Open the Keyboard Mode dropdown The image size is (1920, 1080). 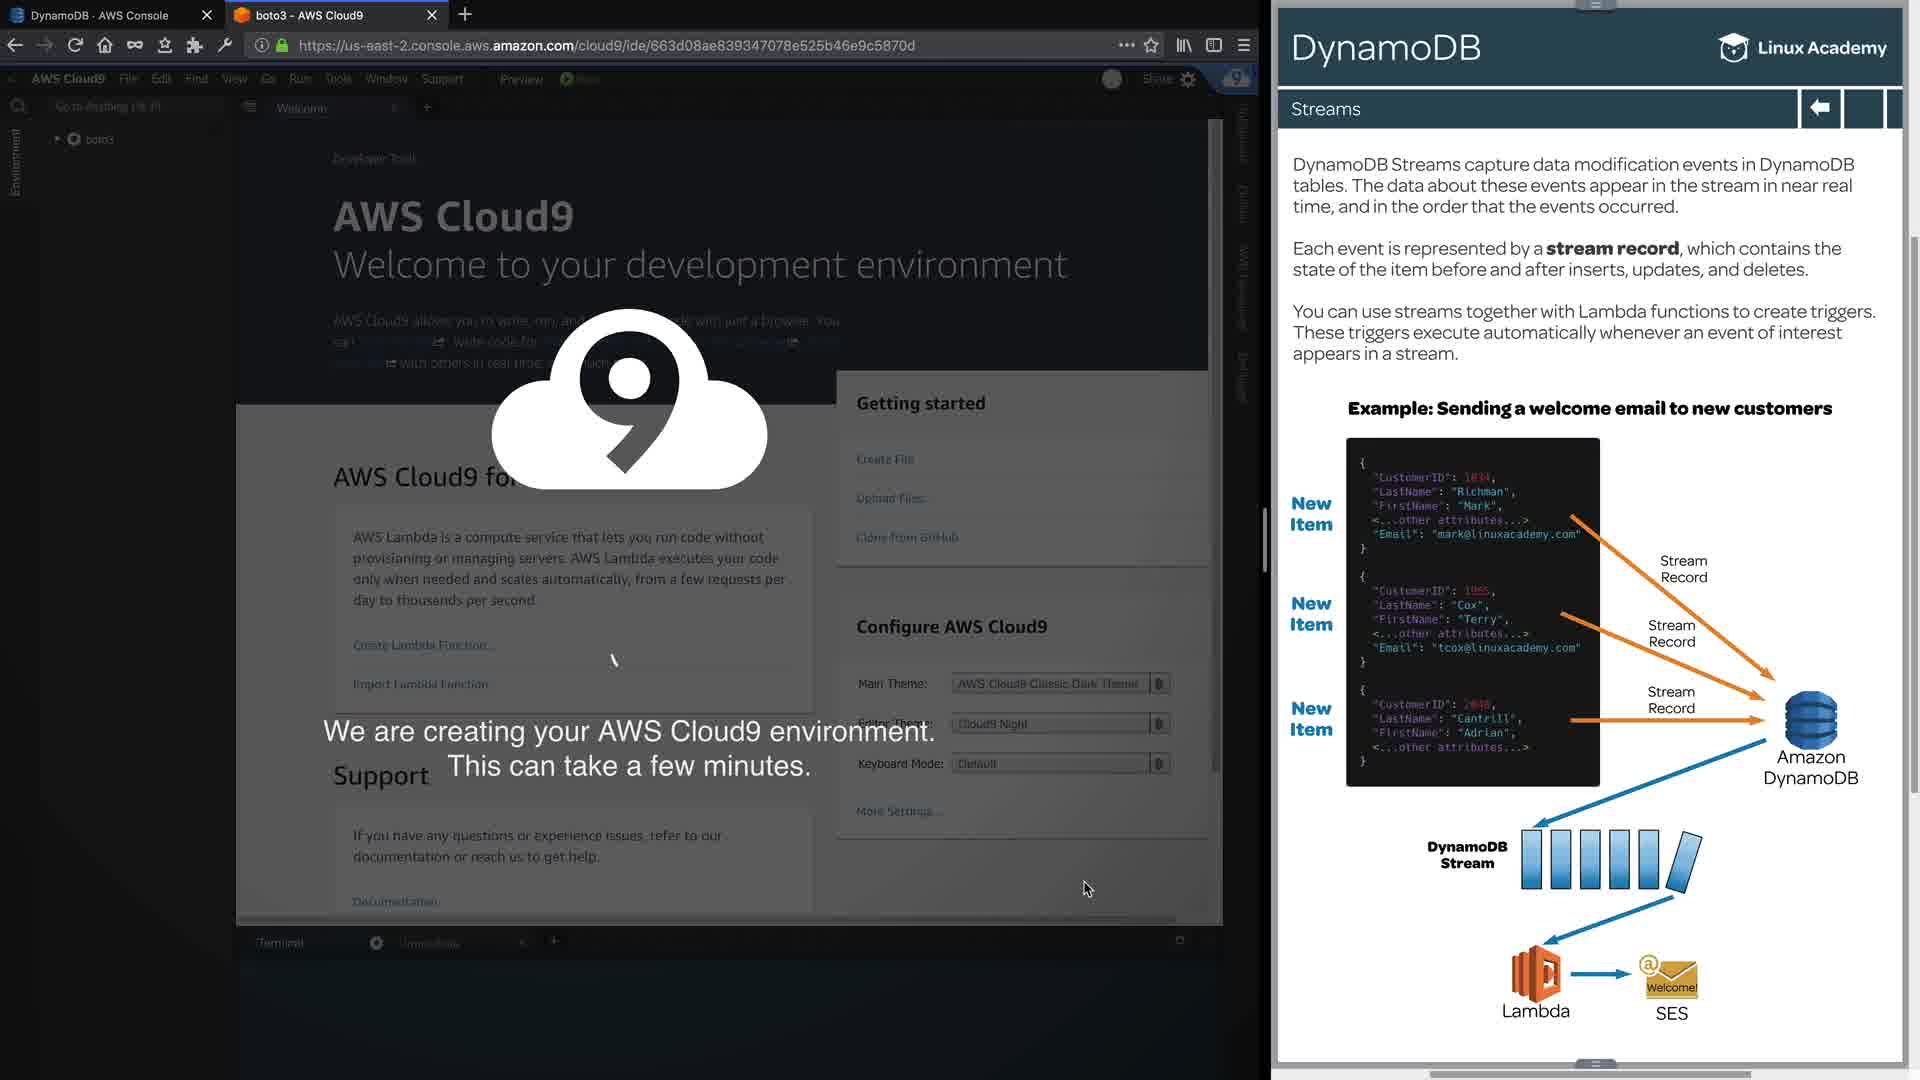click(x=1060, y=764)
